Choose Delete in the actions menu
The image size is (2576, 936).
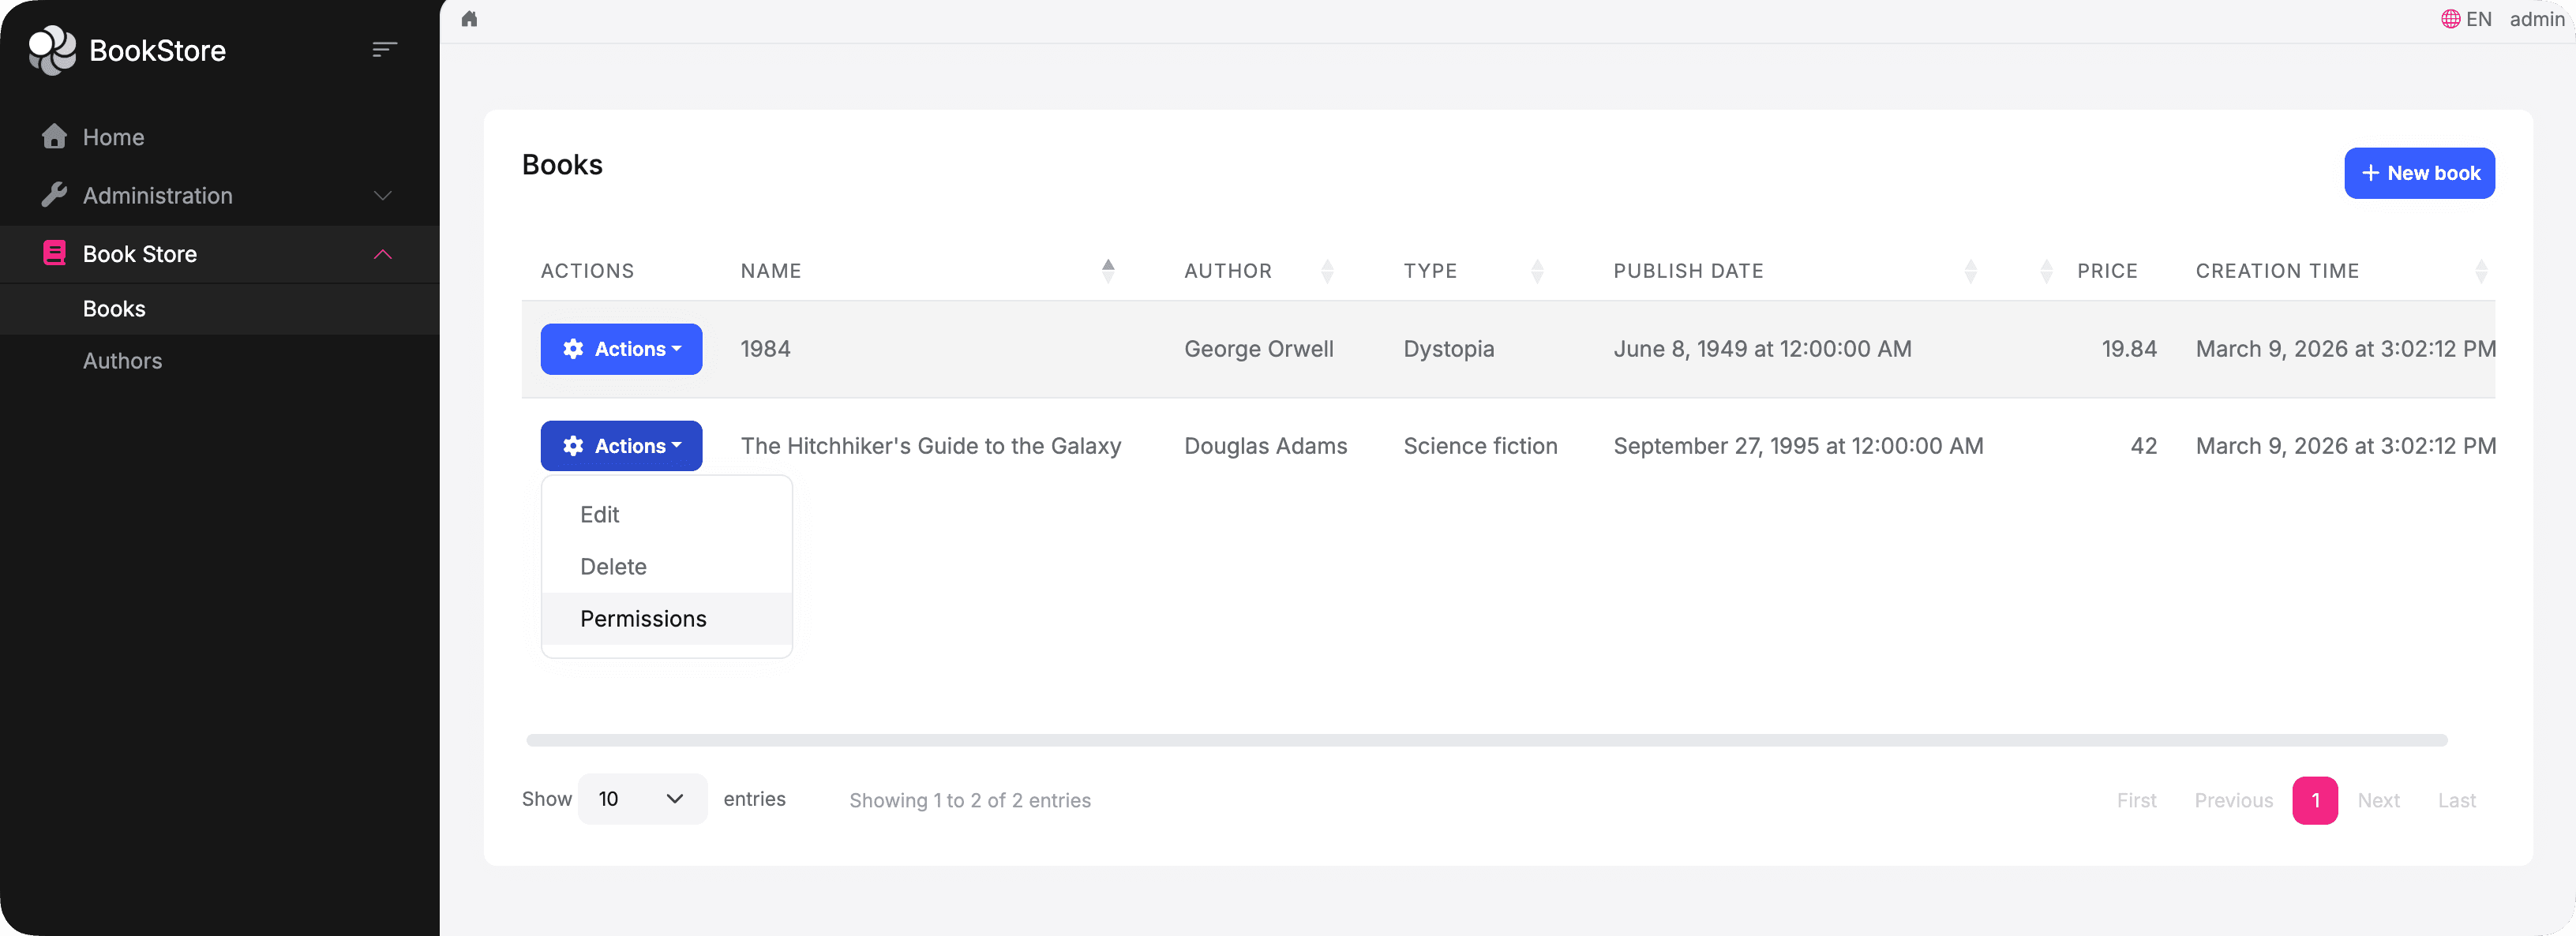click(x=613, y=567)
